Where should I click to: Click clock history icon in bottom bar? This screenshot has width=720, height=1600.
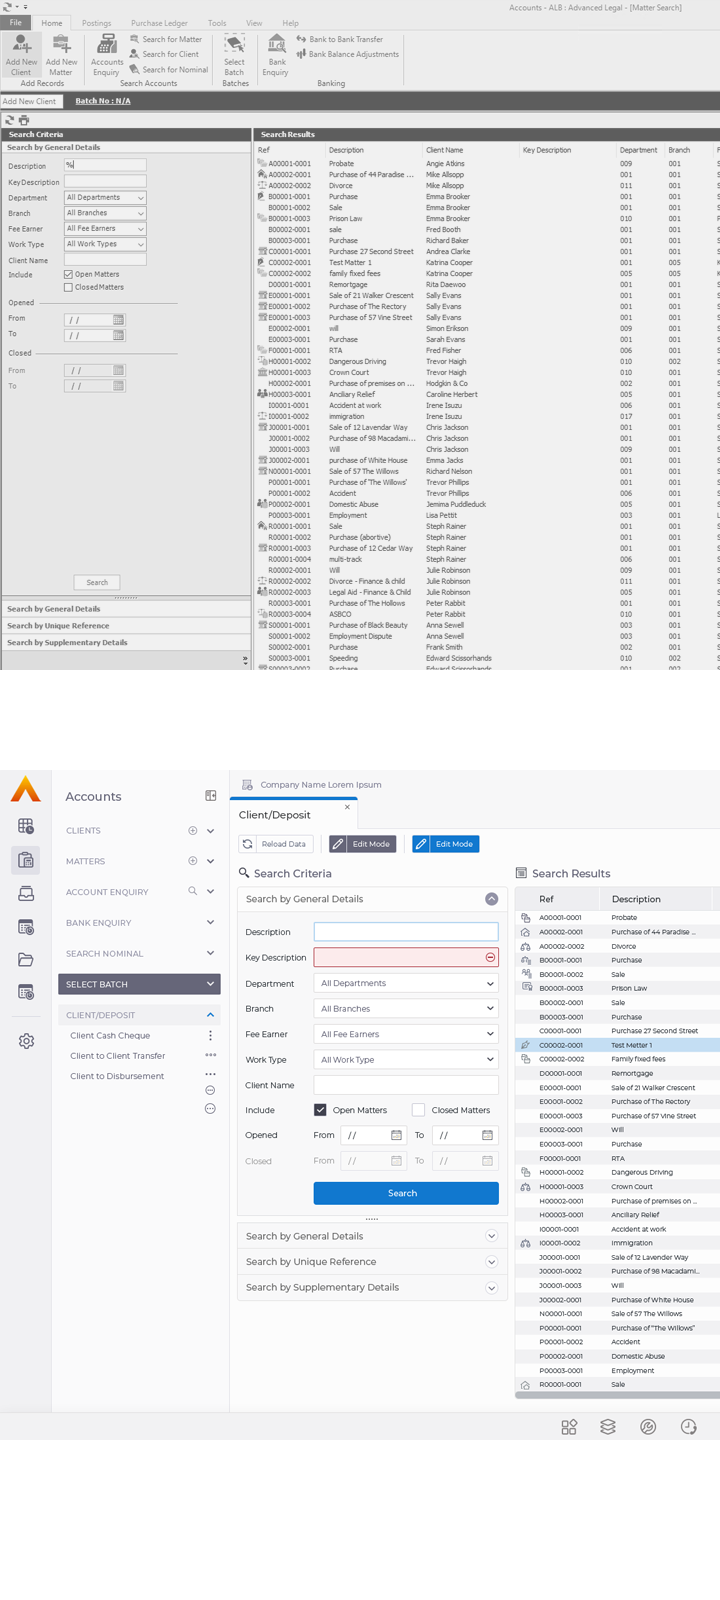click(x=689, y=1427)
